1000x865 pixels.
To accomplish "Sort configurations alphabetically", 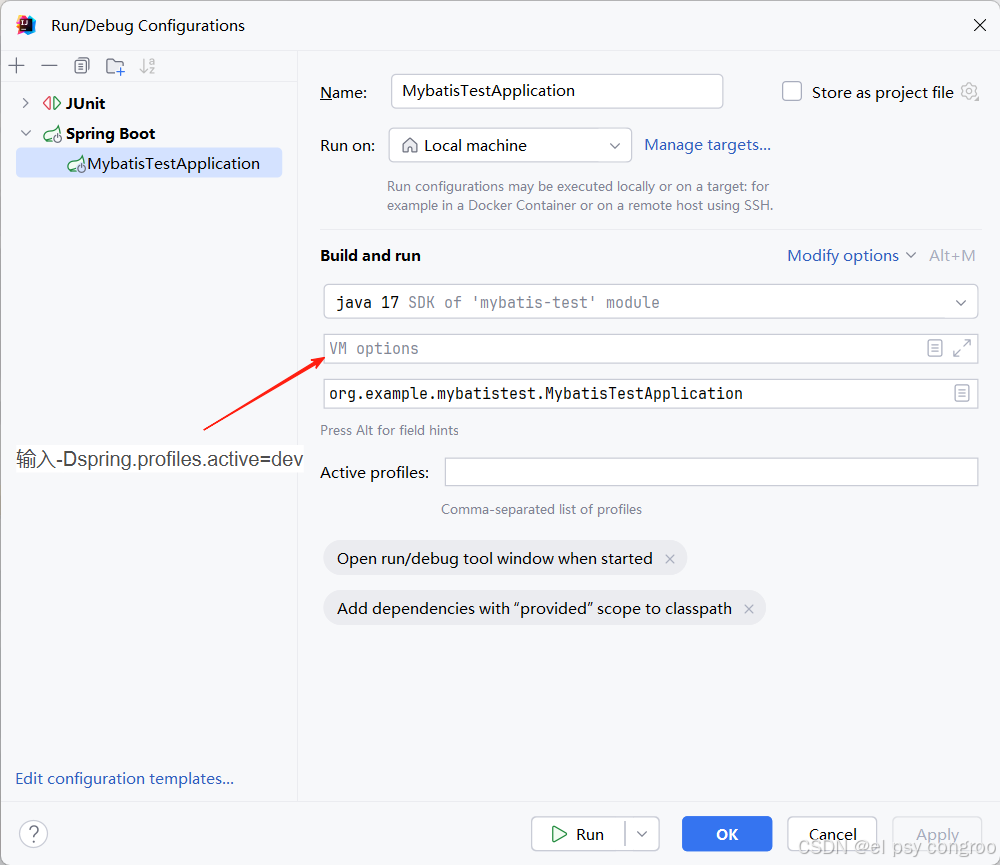I will 147,66.
